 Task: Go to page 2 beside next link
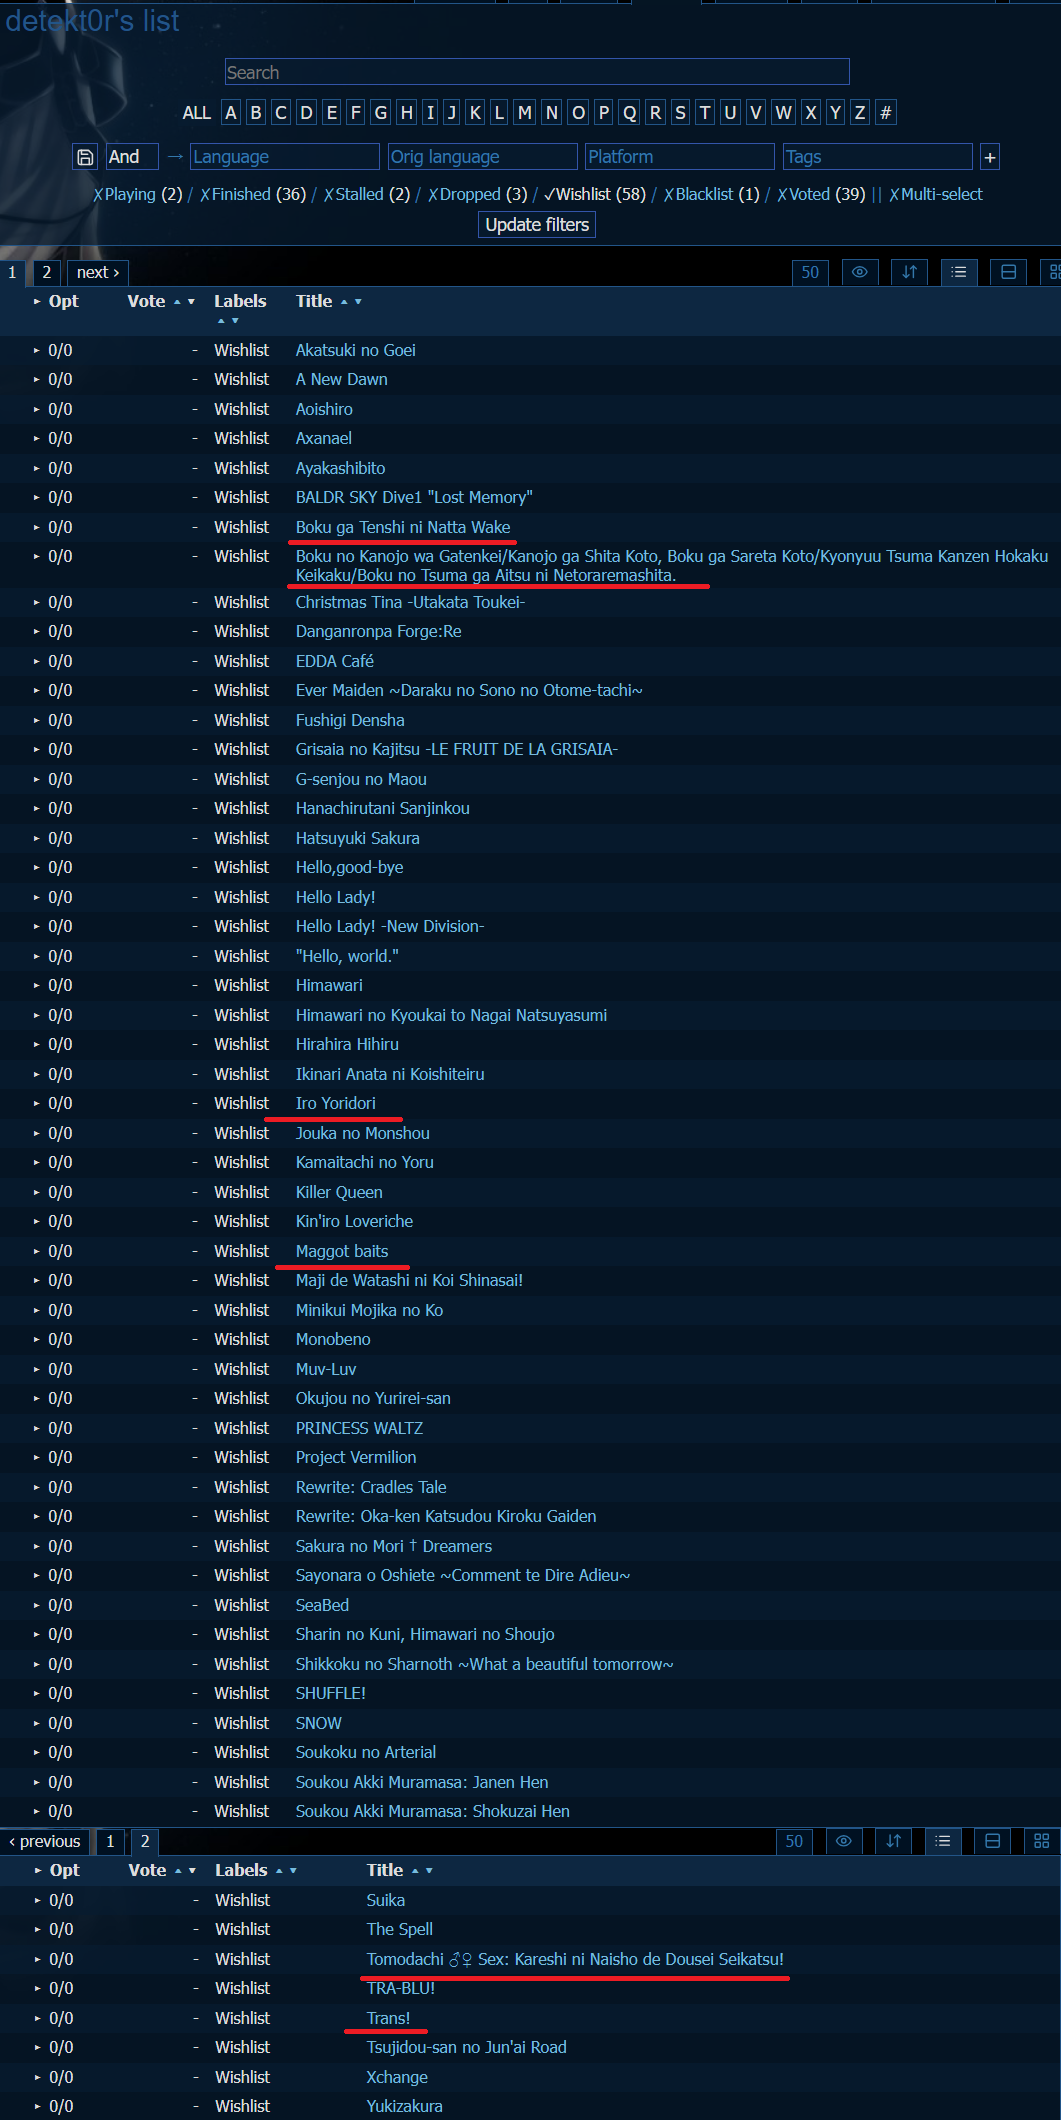point(46,272)
